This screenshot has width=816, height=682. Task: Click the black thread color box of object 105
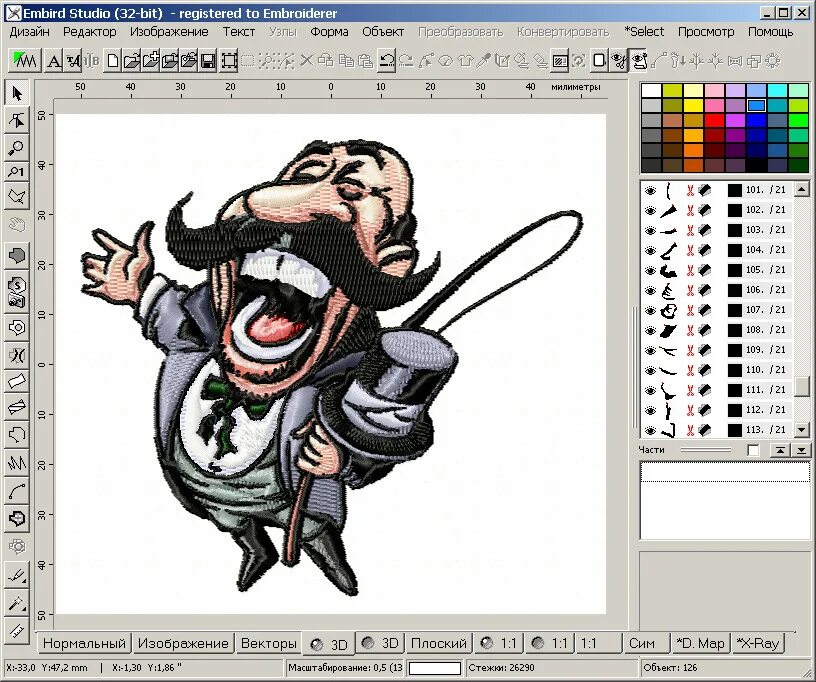(x=734, y=271)
